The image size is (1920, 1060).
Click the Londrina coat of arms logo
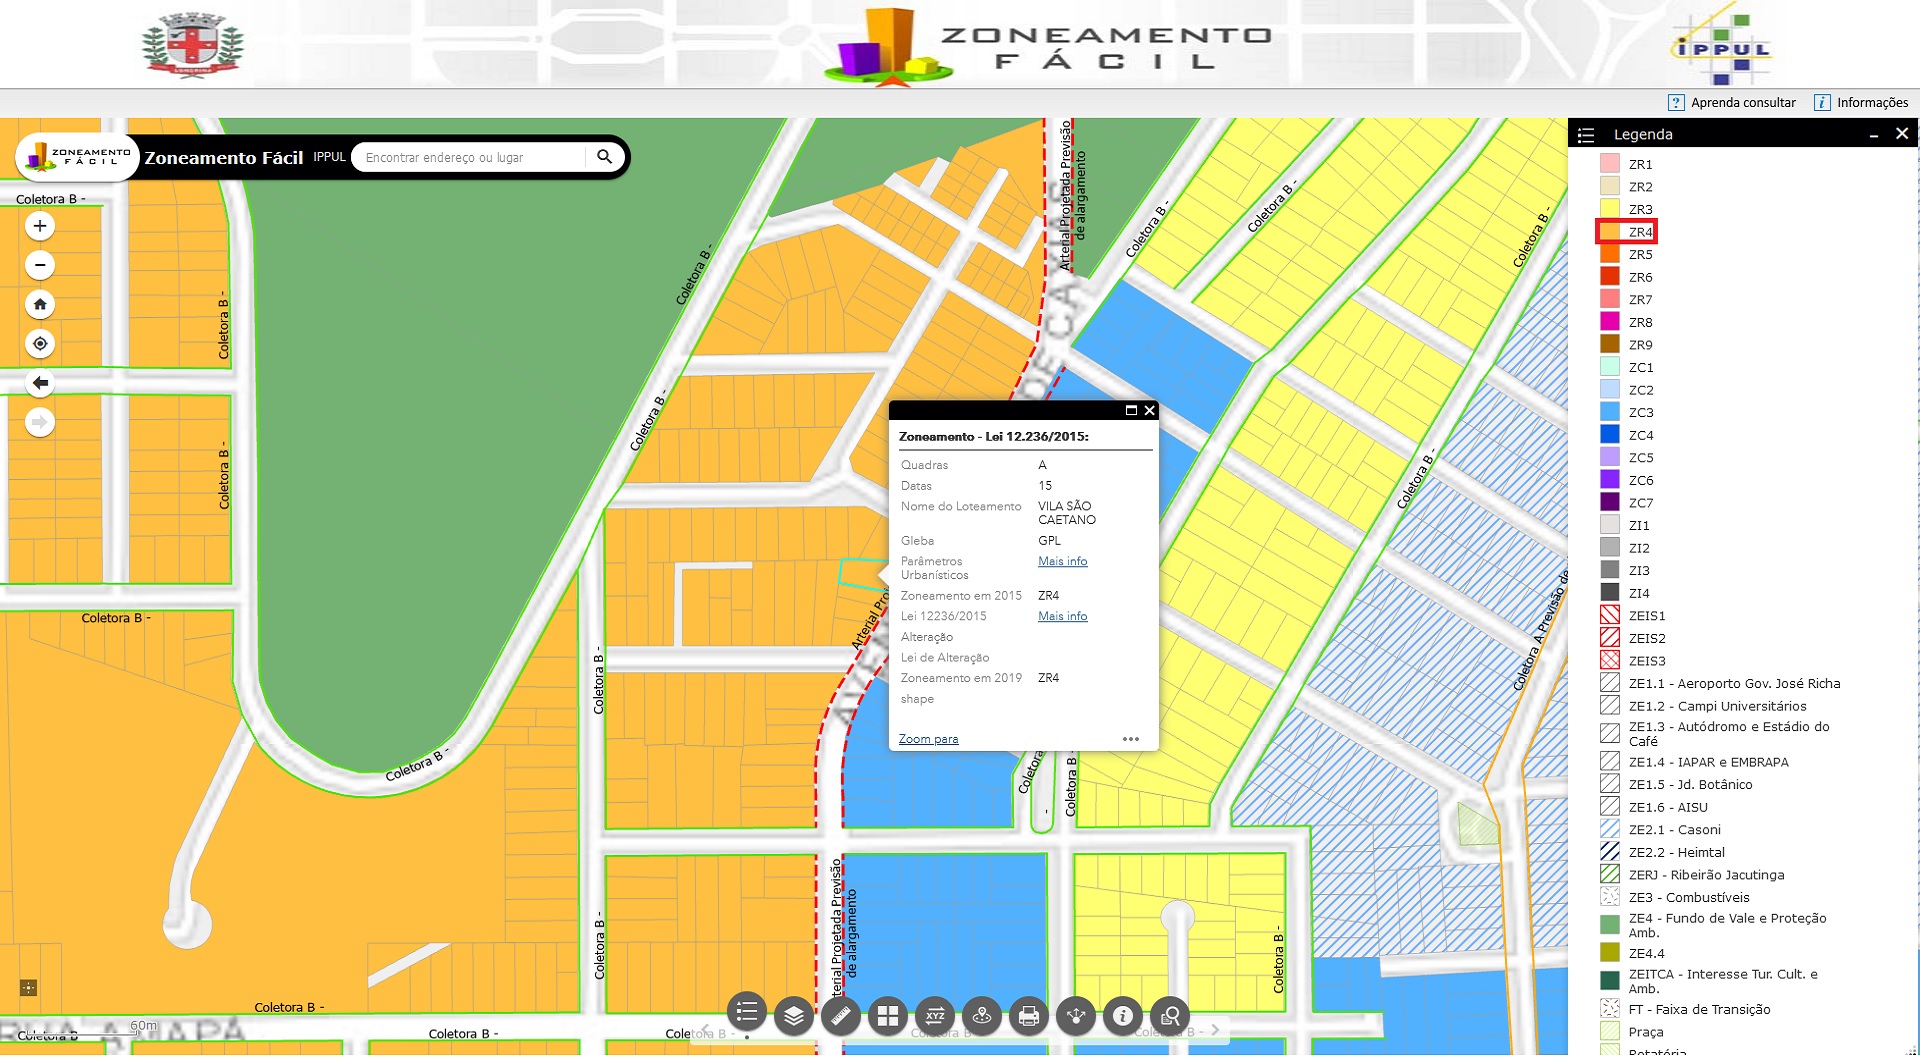193,44
